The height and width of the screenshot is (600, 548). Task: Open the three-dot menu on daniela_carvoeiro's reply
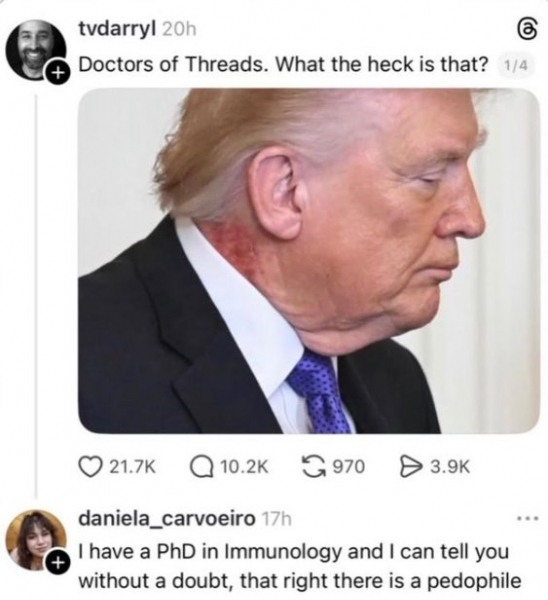click(528, 519)
